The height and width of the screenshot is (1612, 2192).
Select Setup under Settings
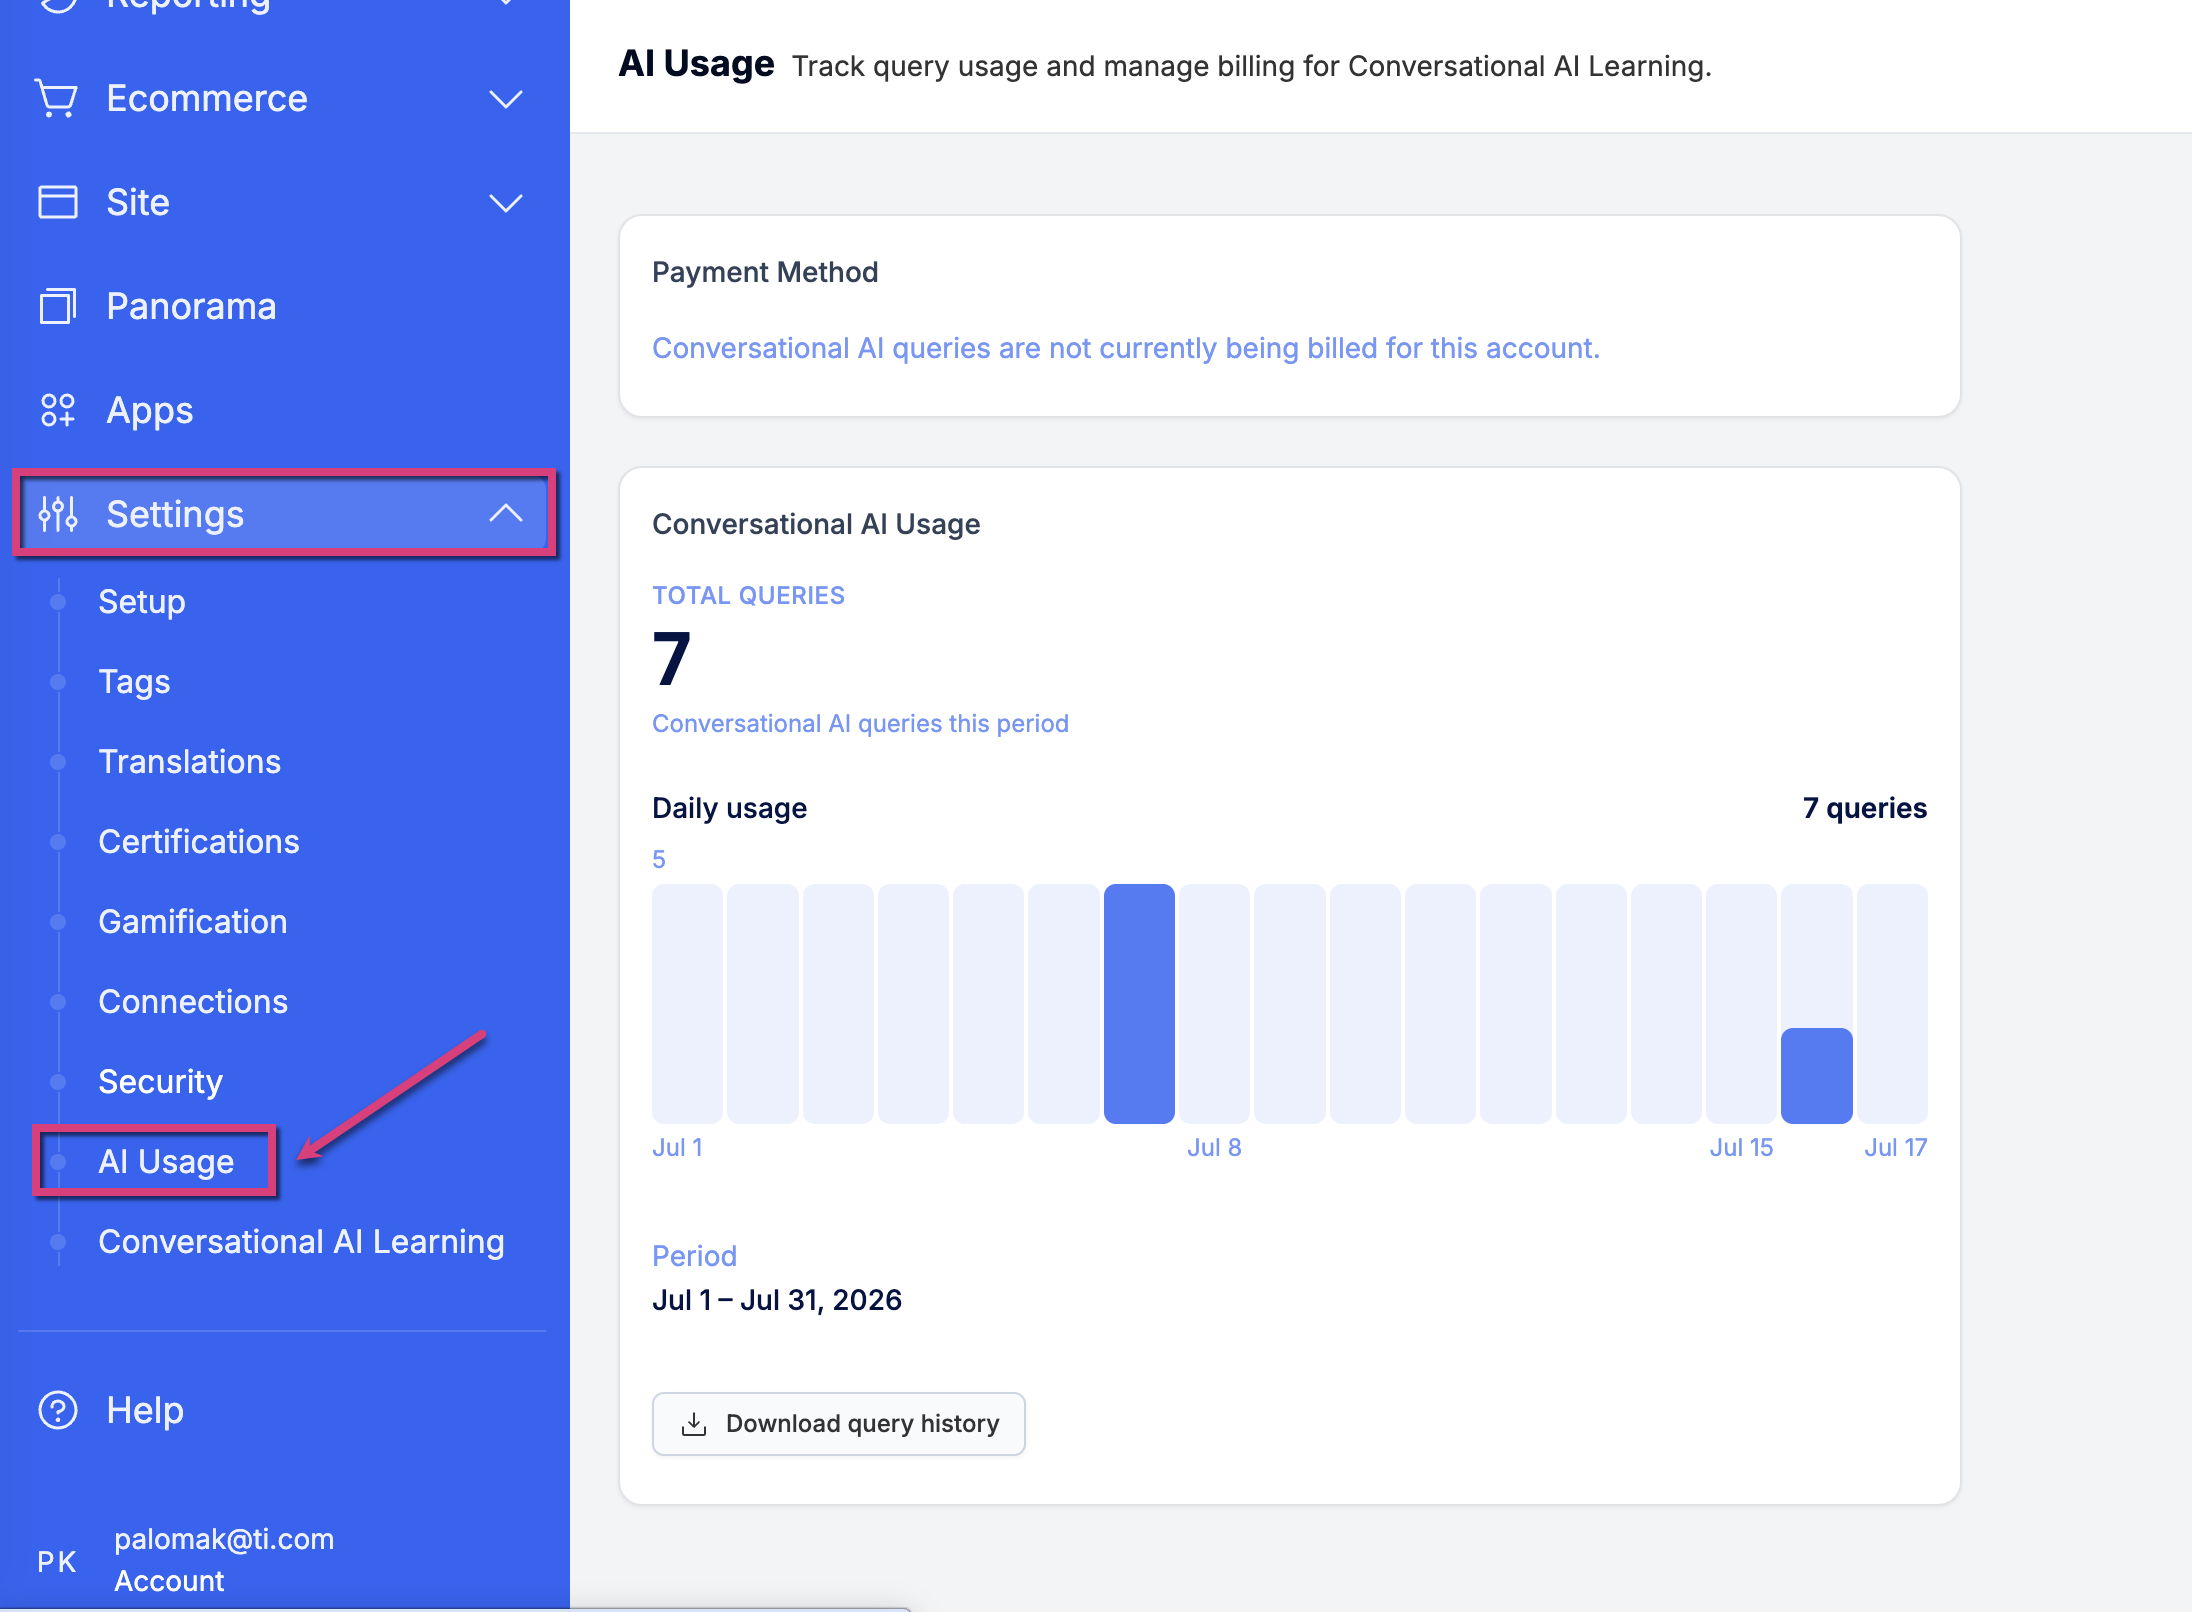142,602
